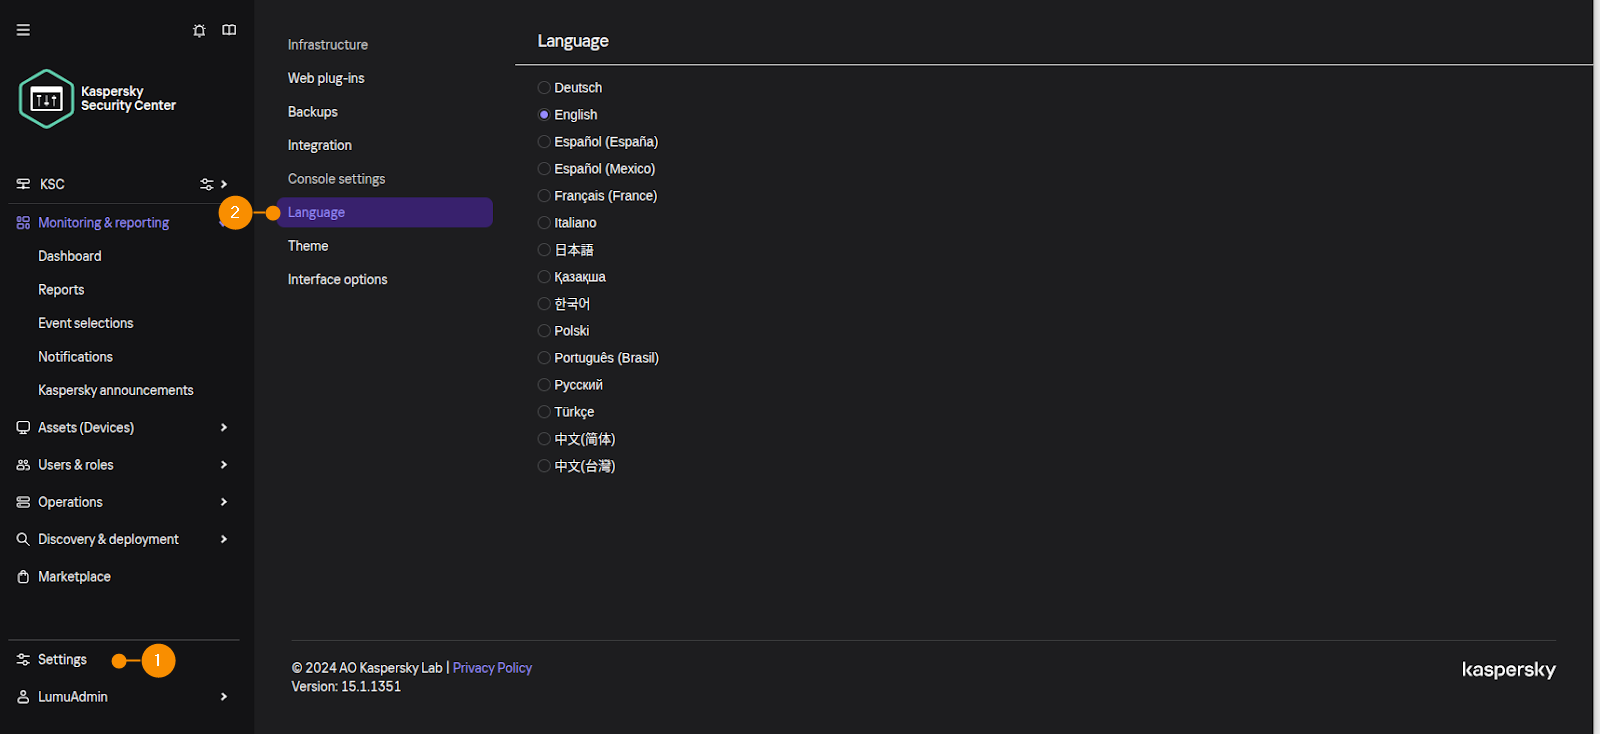Click the LumuAdmin user icon
The width and height of the screenshot is (1600, 734).
tap(23, 697)
